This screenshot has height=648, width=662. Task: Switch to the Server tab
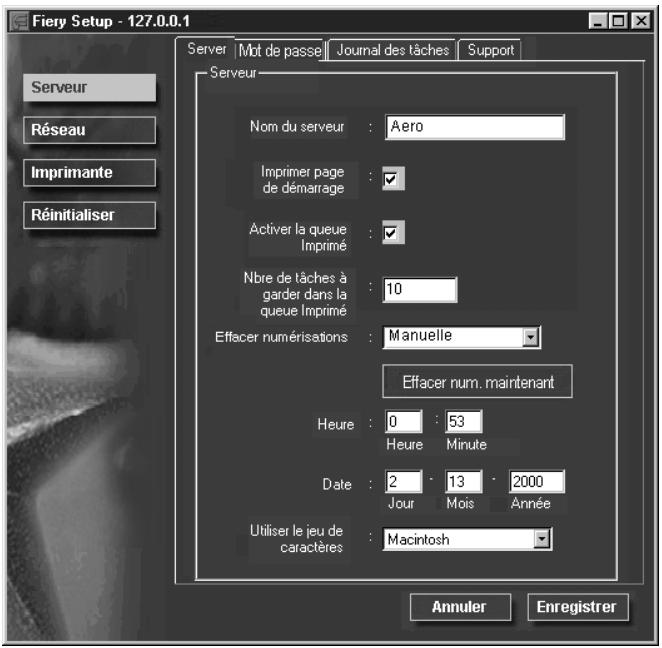[x=206, y=49]
